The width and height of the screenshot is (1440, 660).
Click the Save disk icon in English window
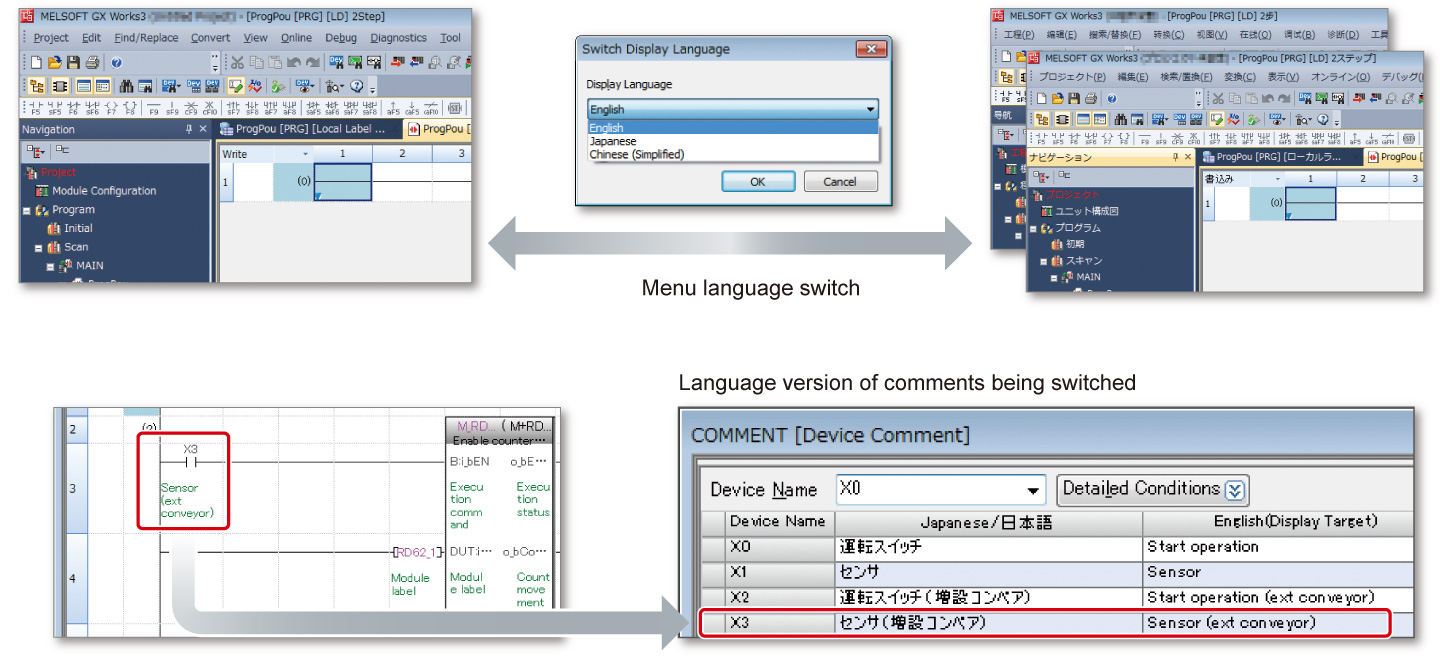click(73, 62)
